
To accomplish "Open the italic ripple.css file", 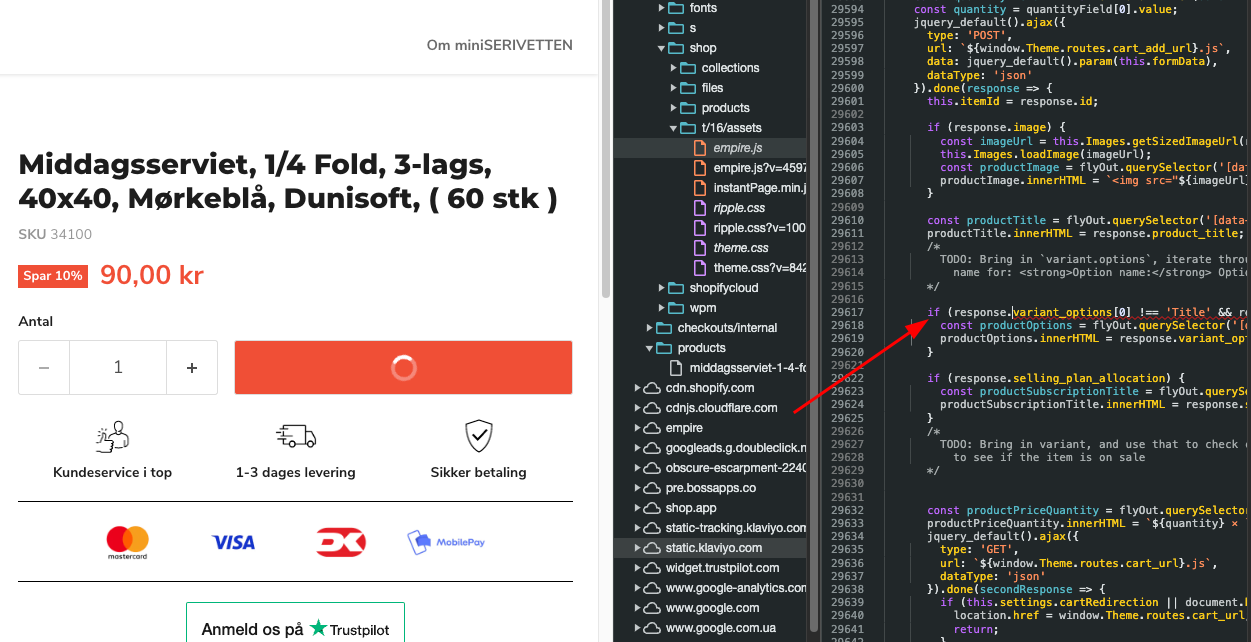I will [x=739, y=208].
